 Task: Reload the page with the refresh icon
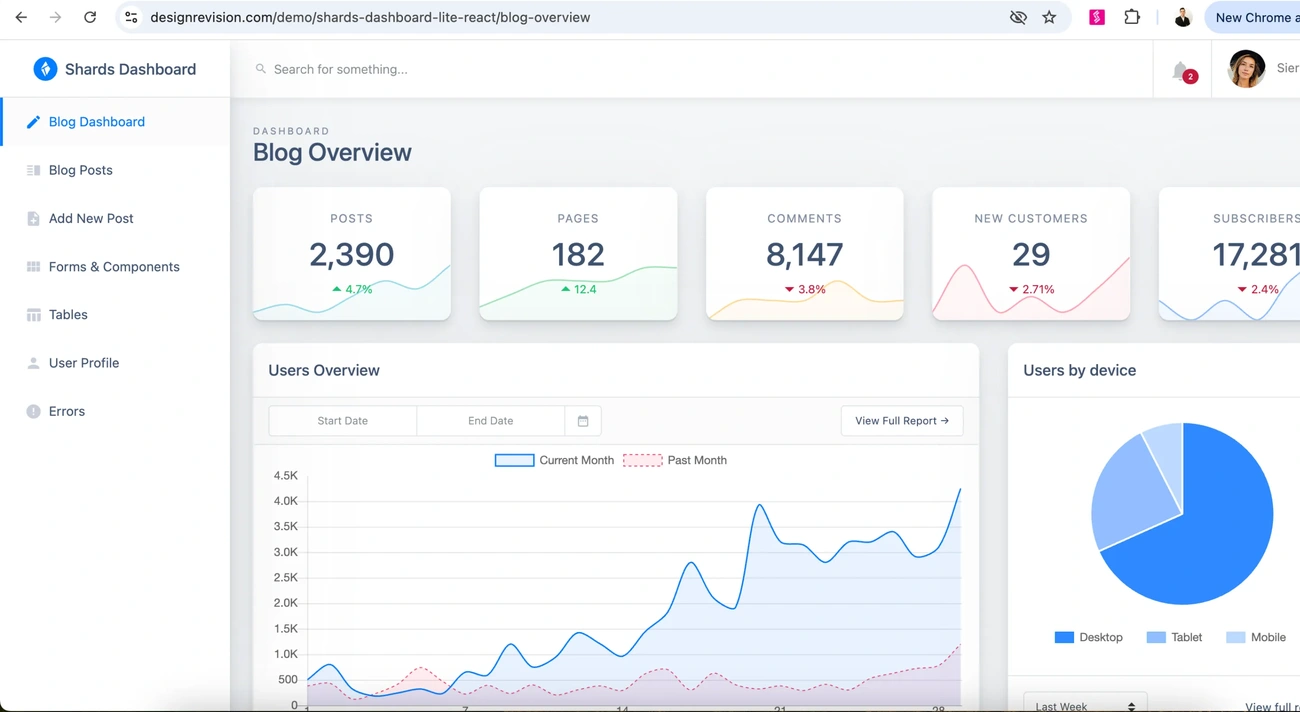90,17
